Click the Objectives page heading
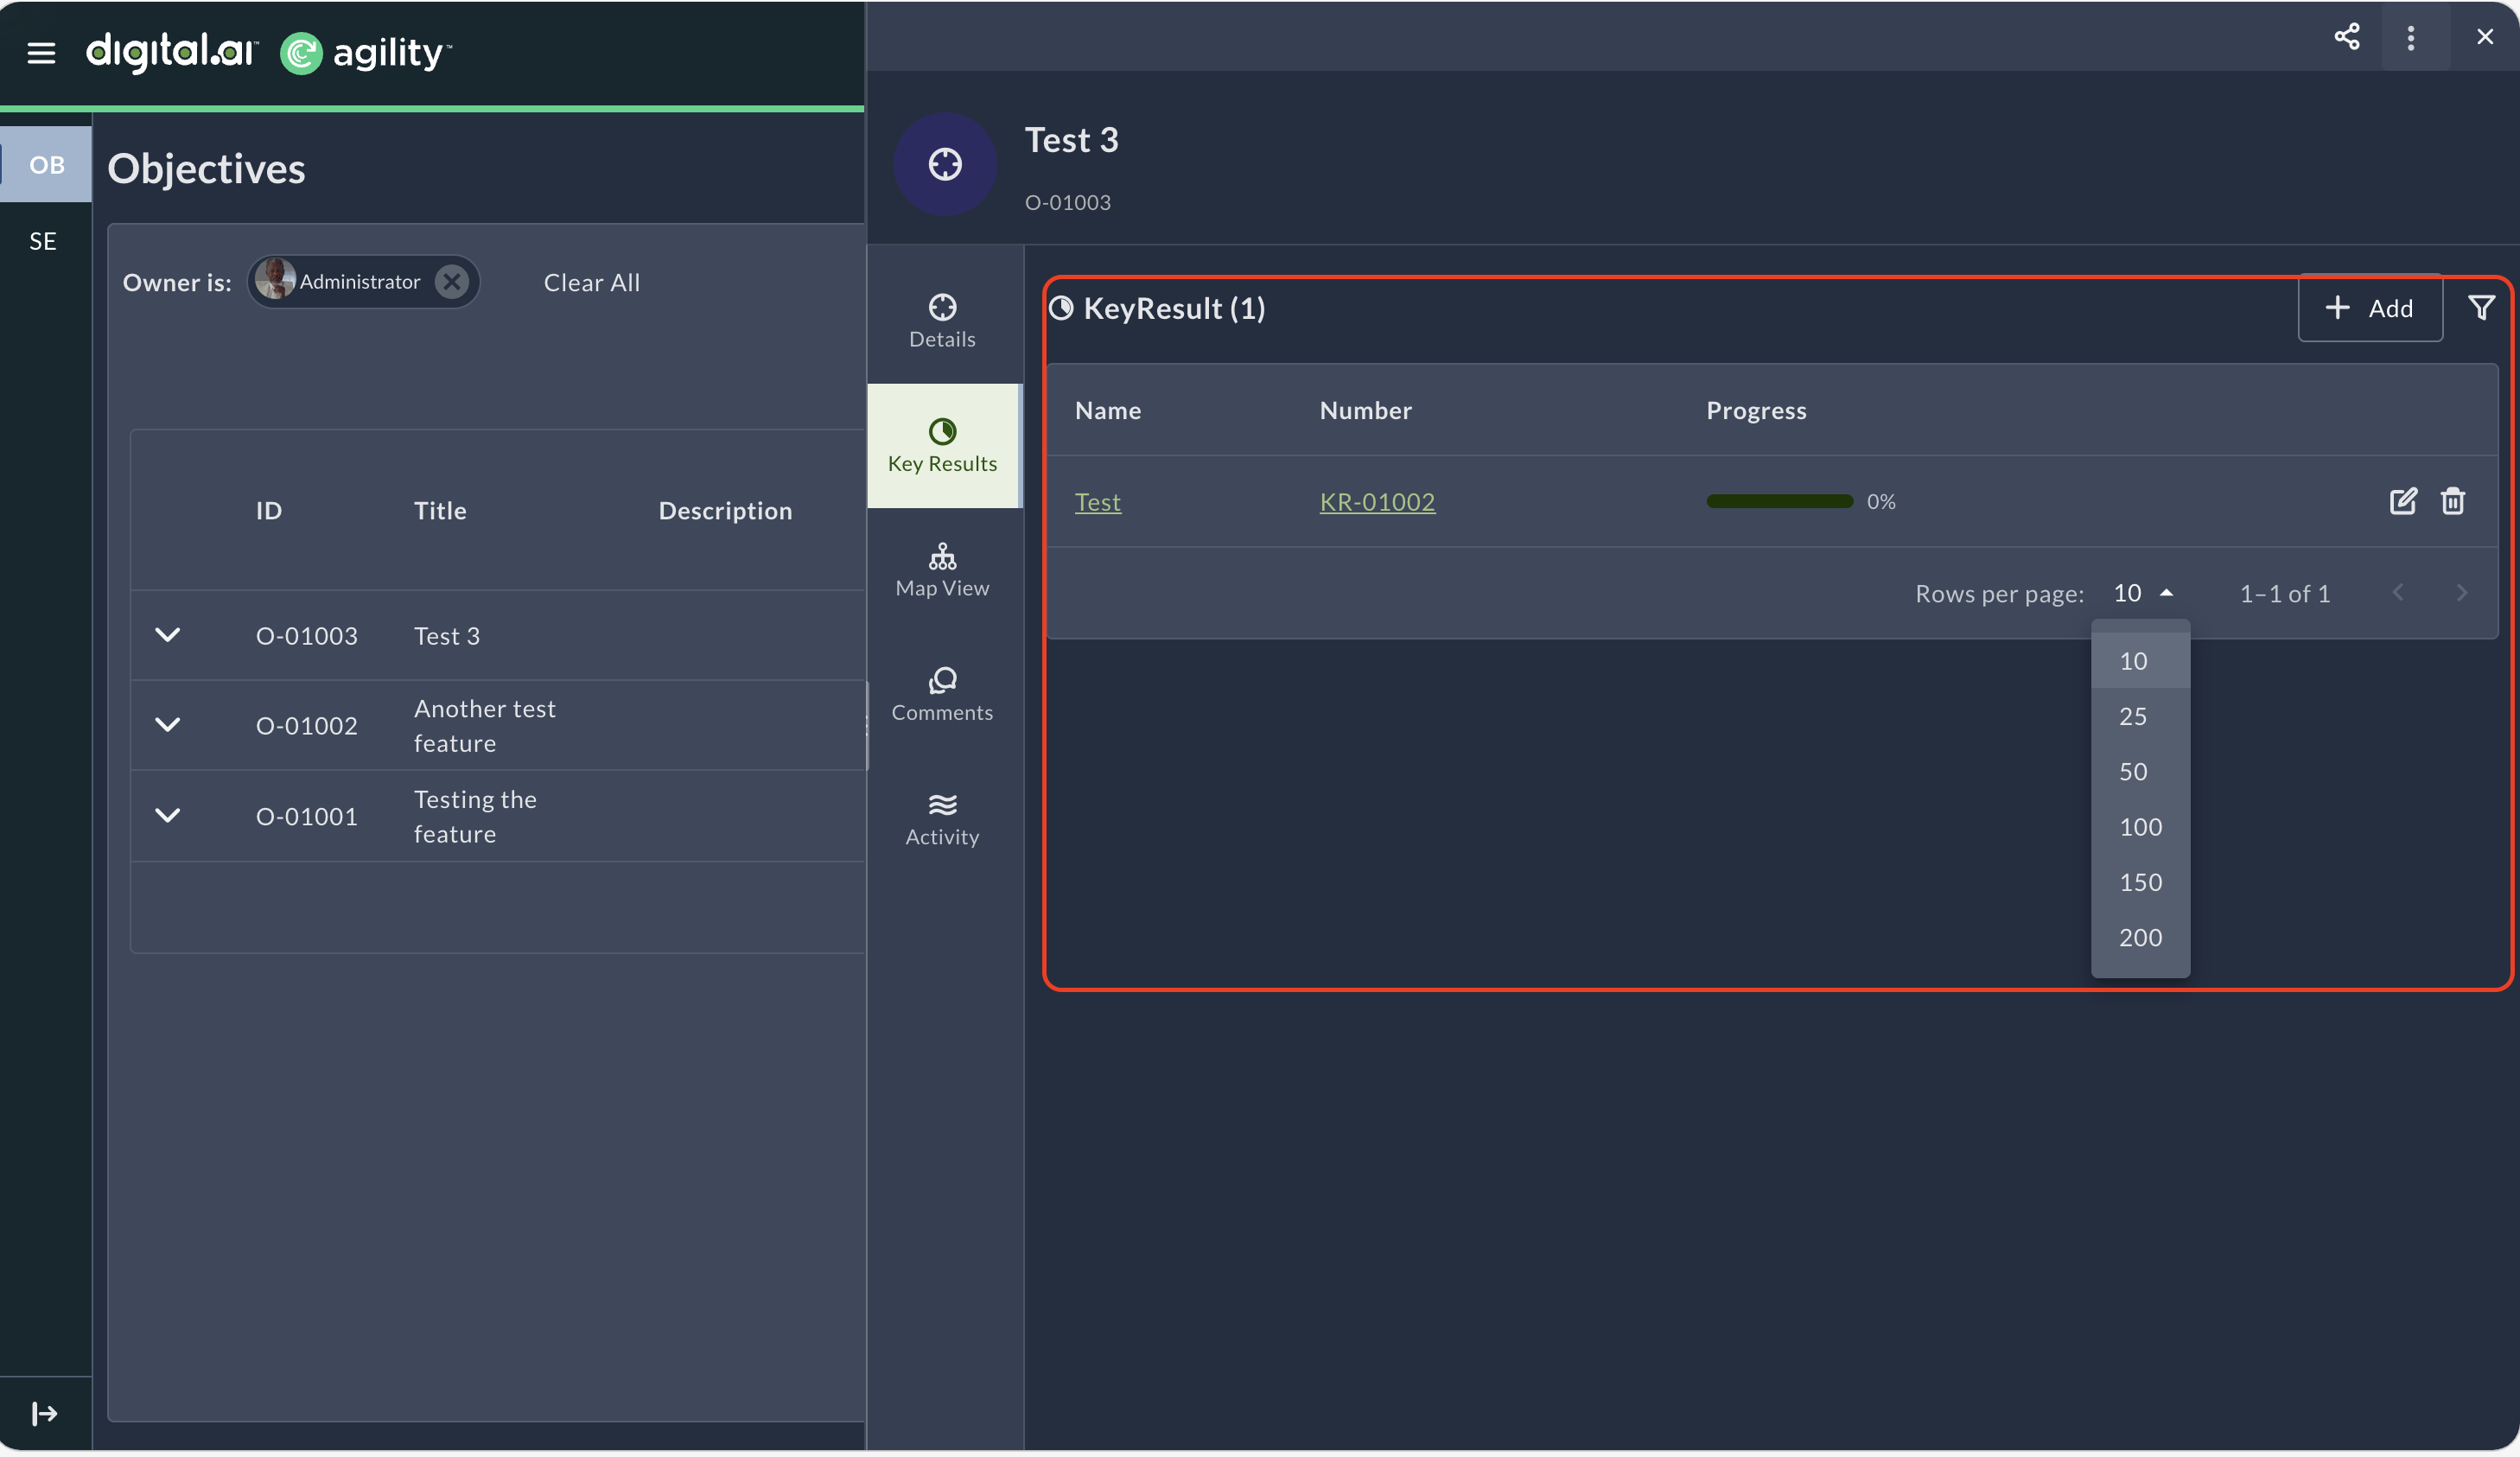 [206, 168]
